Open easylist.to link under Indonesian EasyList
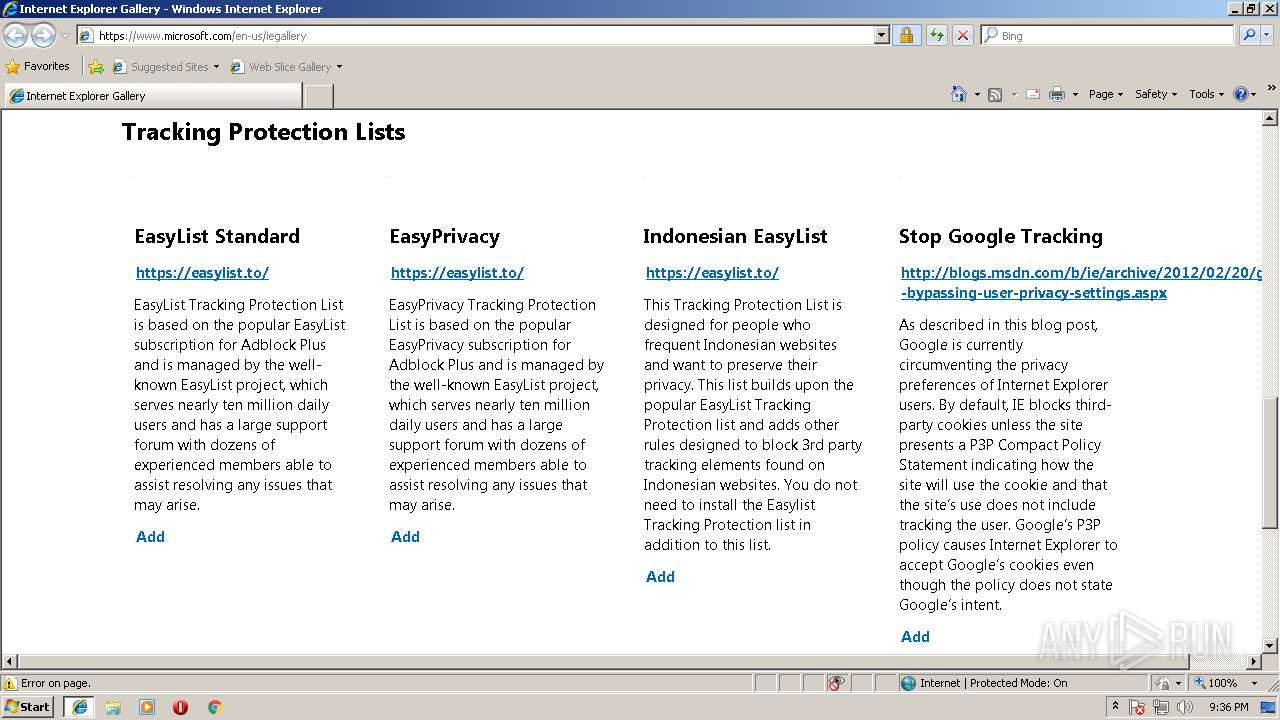 pyautogui.click(x=712, y=273)
